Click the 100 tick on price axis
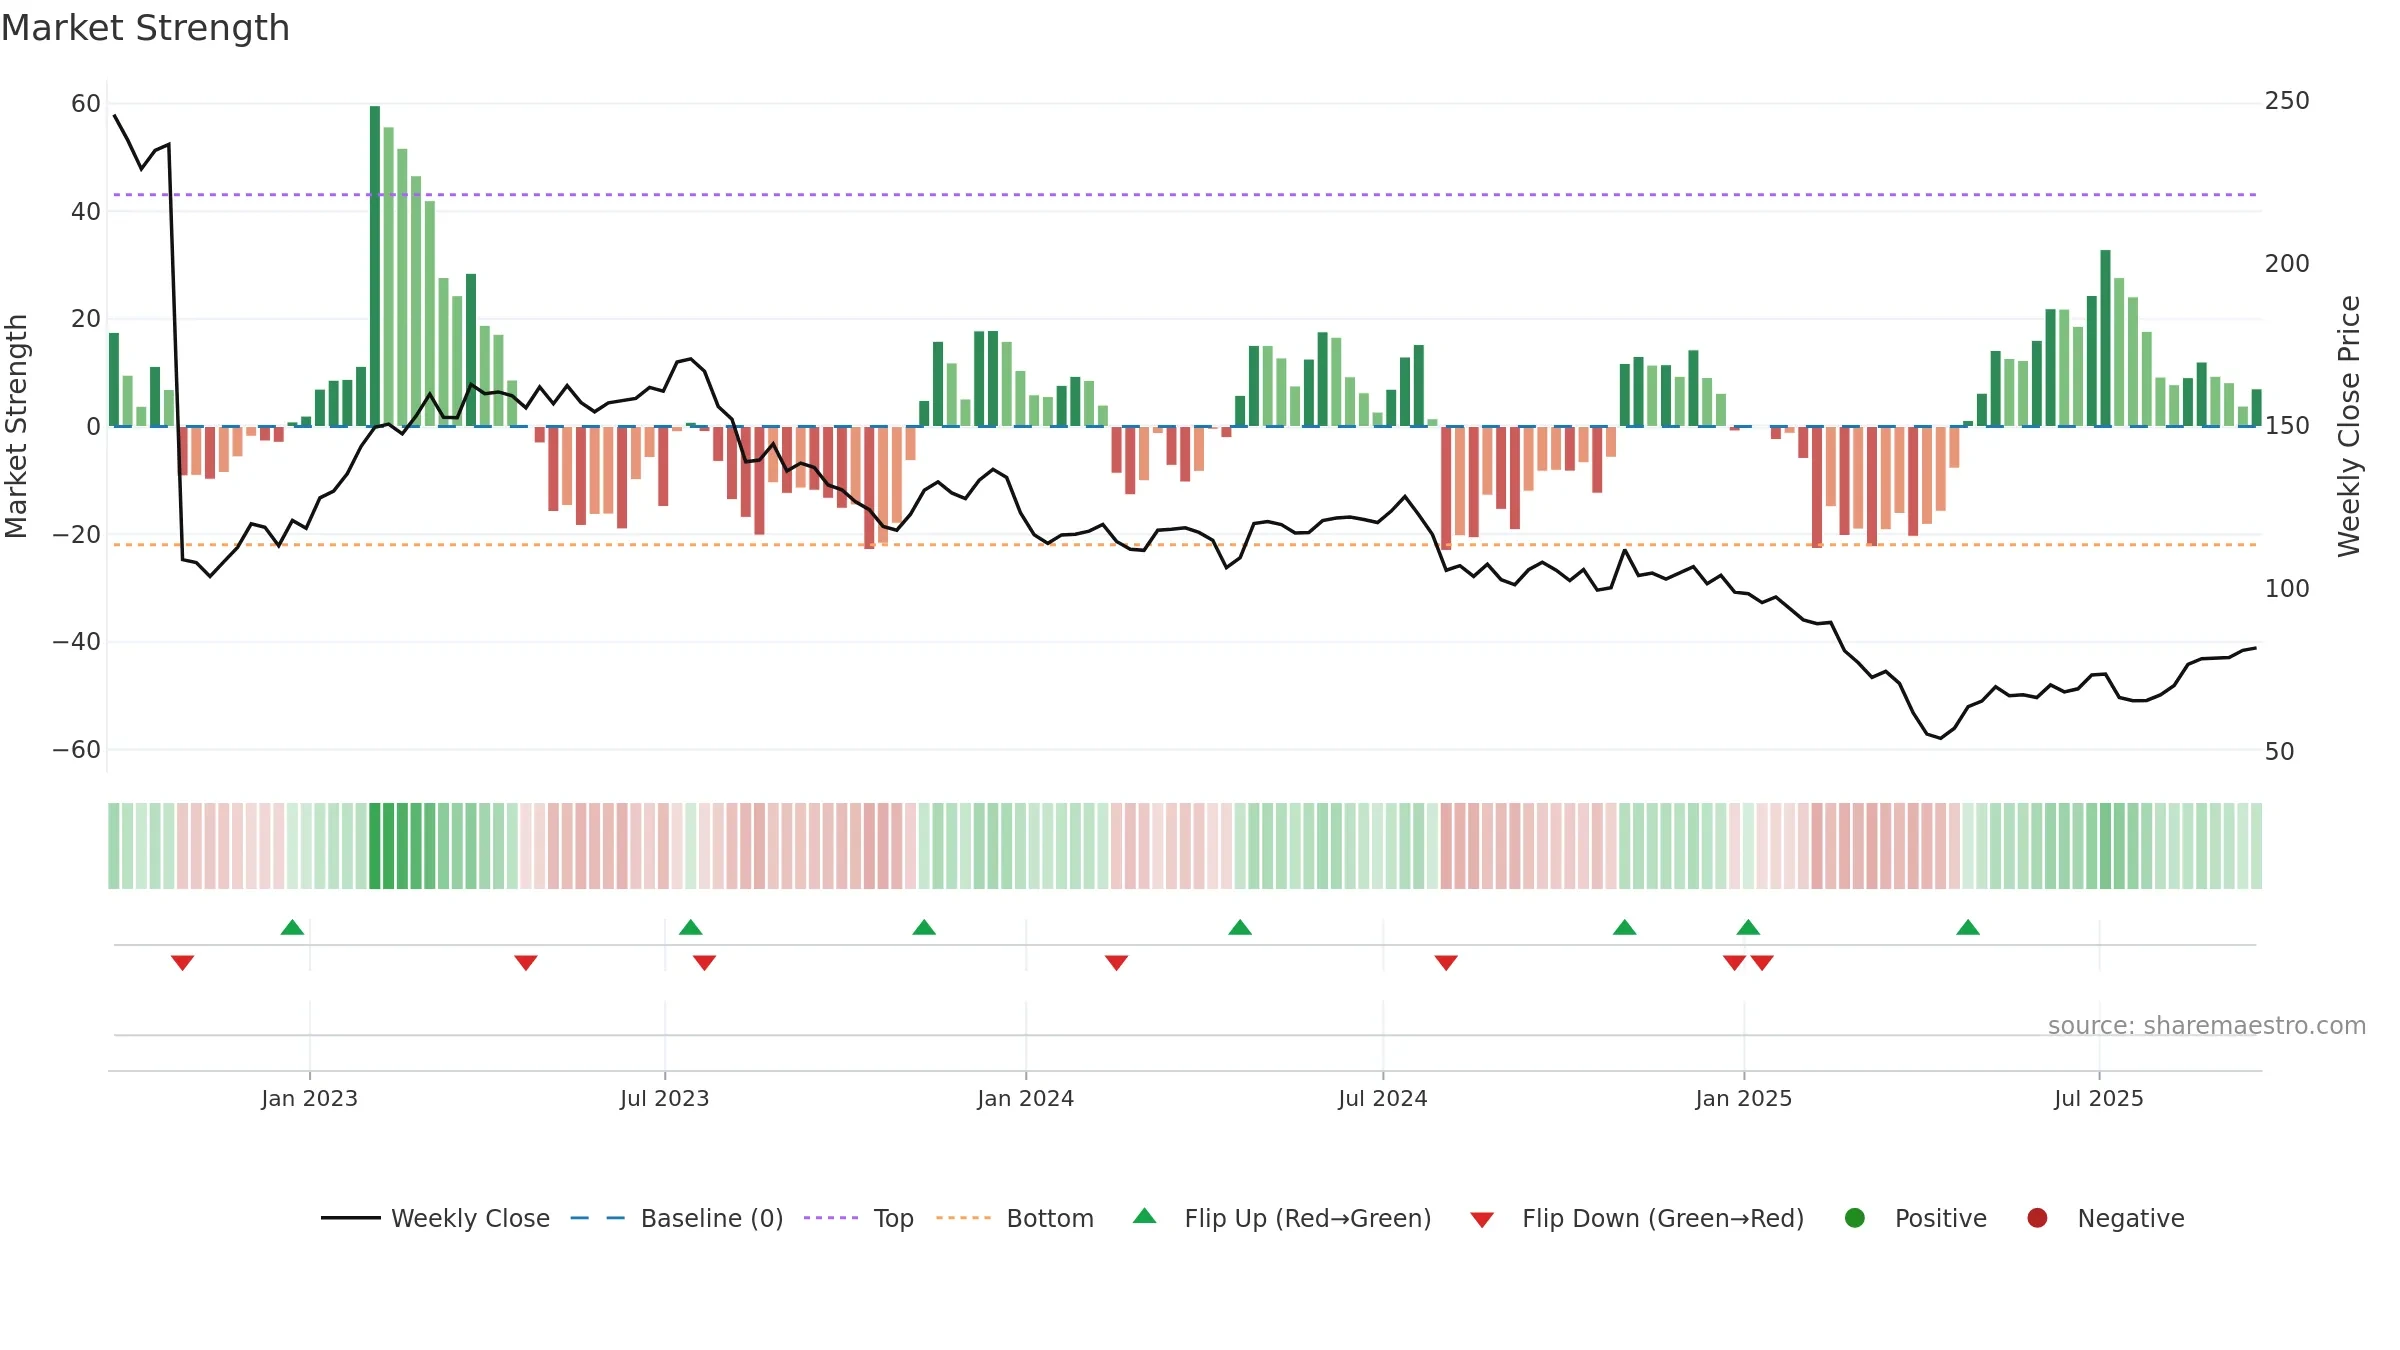This screenshot has height=1350, width=2400. [2287, 588]
